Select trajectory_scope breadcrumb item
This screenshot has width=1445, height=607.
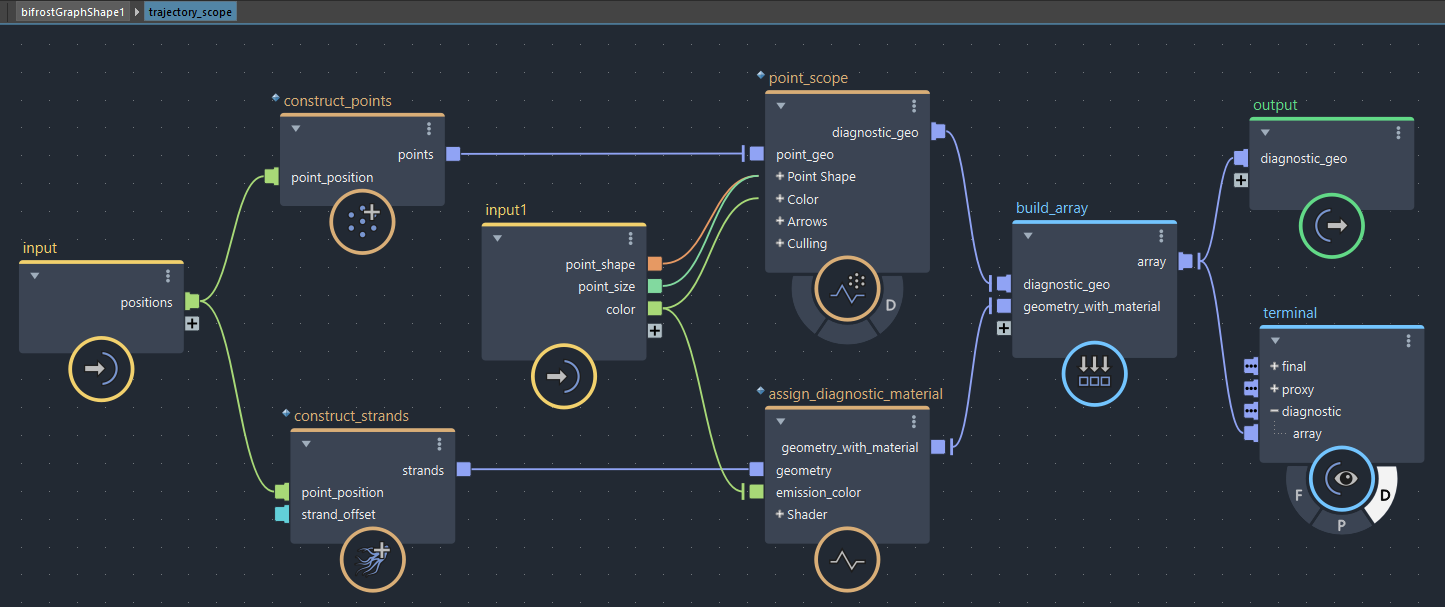[192, 13]
